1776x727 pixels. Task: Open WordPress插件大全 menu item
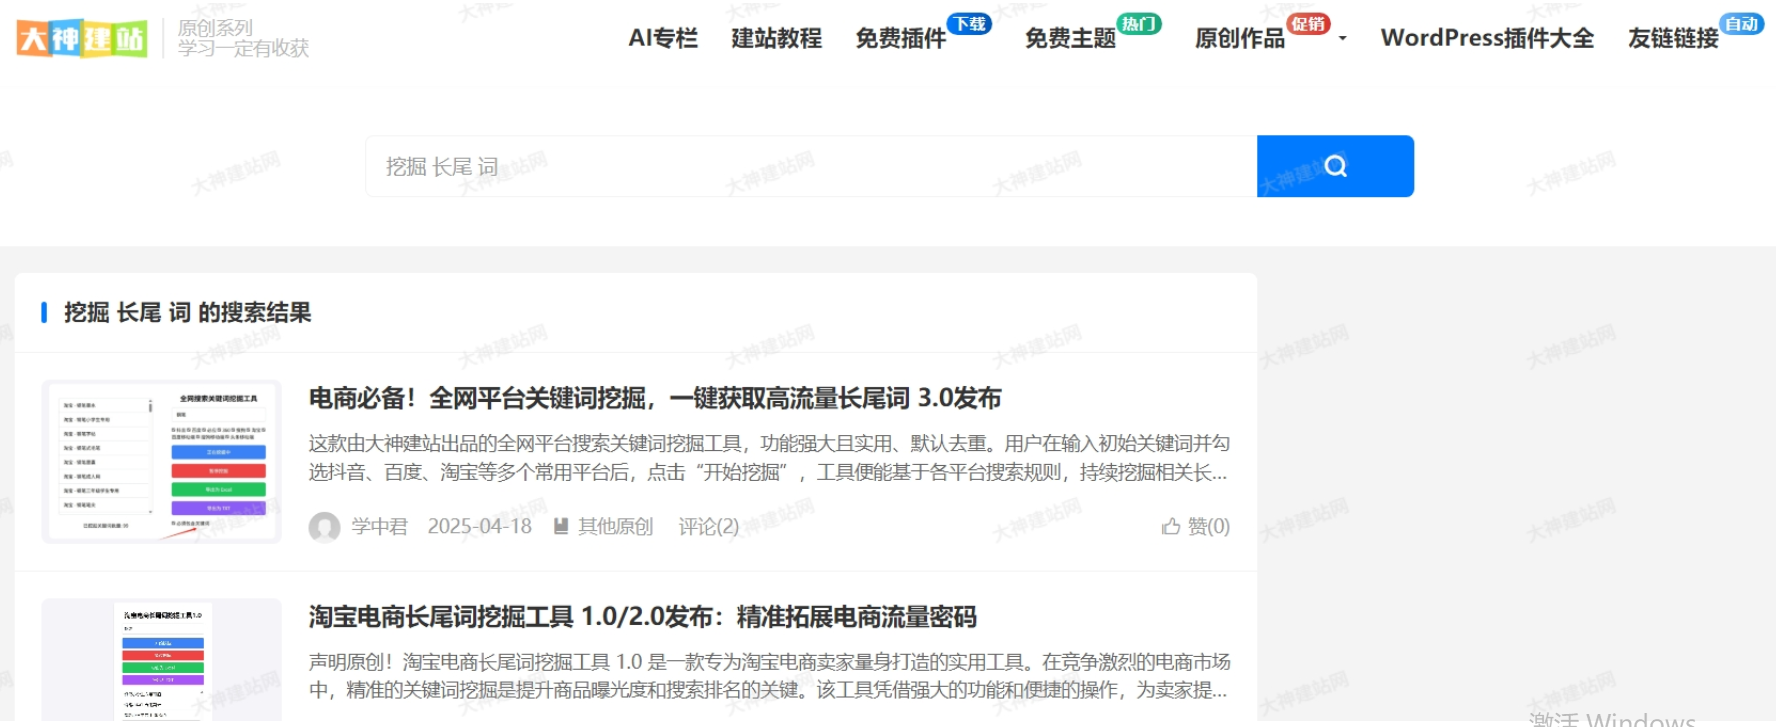click(x=1487, y=38)
